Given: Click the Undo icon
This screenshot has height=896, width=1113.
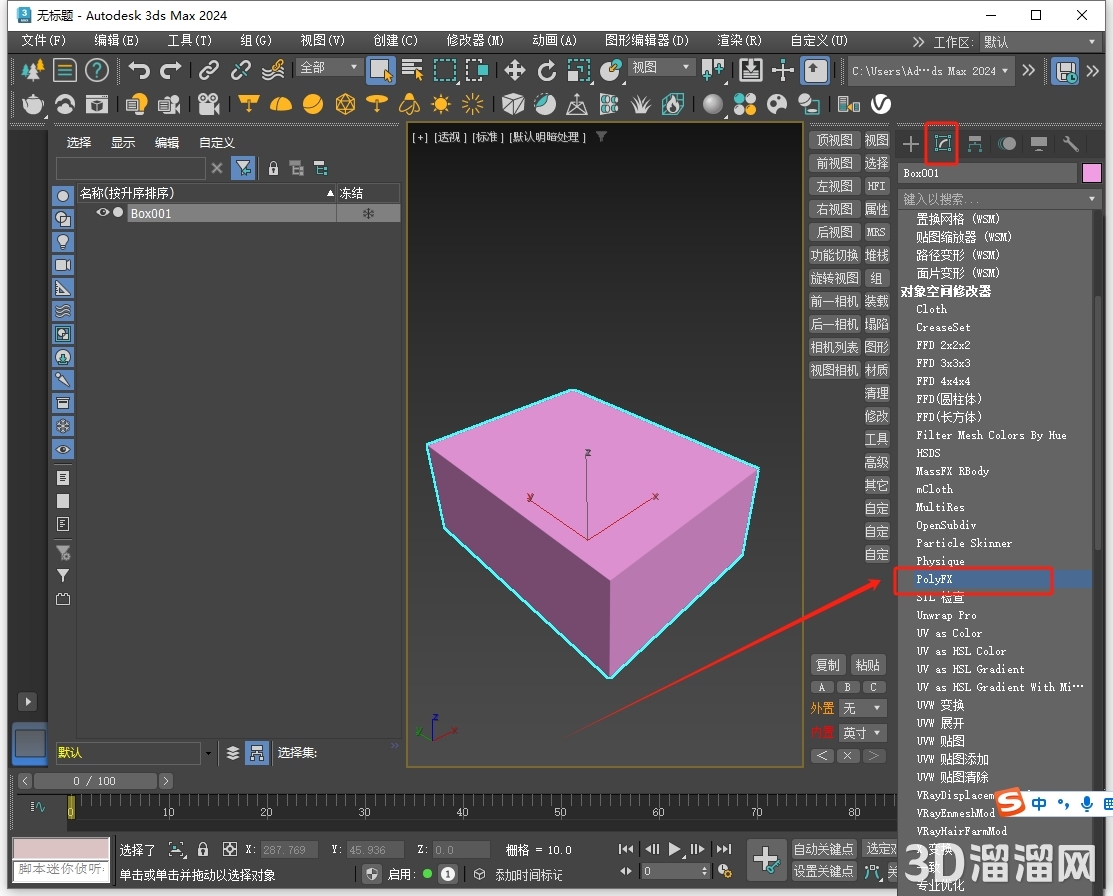Looking at the screenshot, I should (x=140, y=68).
